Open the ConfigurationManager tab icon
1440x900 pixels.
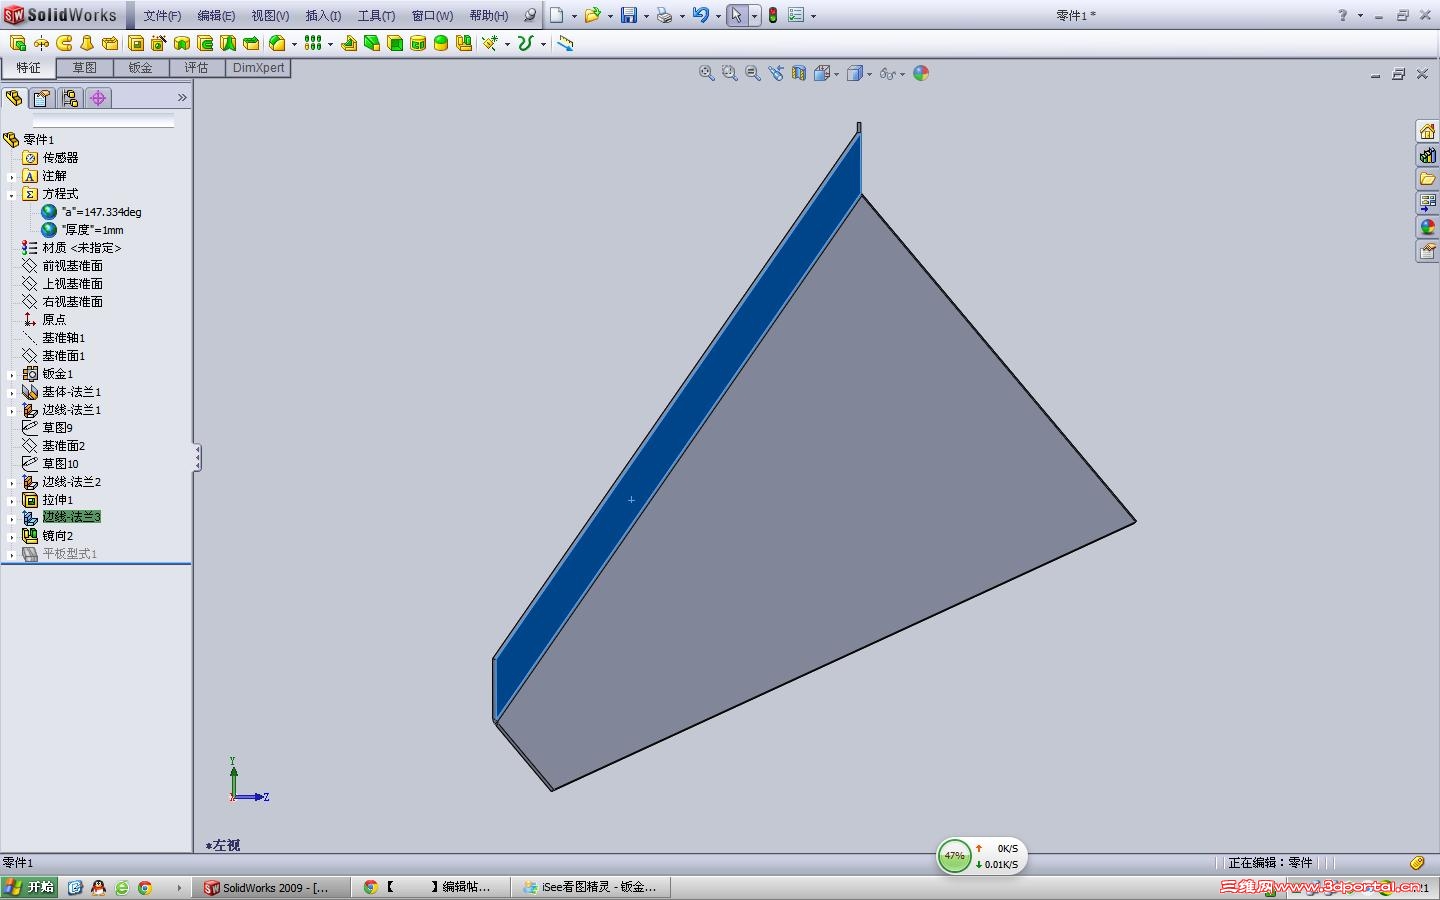coord(69,98)
